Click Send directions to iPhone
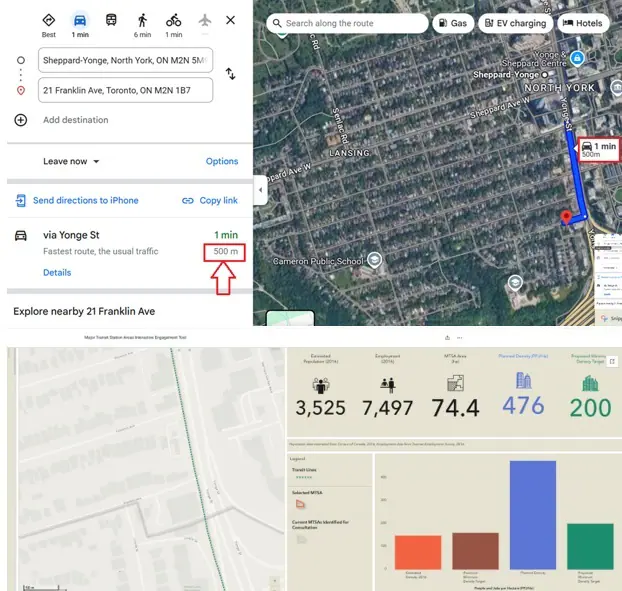 point(85,200)
